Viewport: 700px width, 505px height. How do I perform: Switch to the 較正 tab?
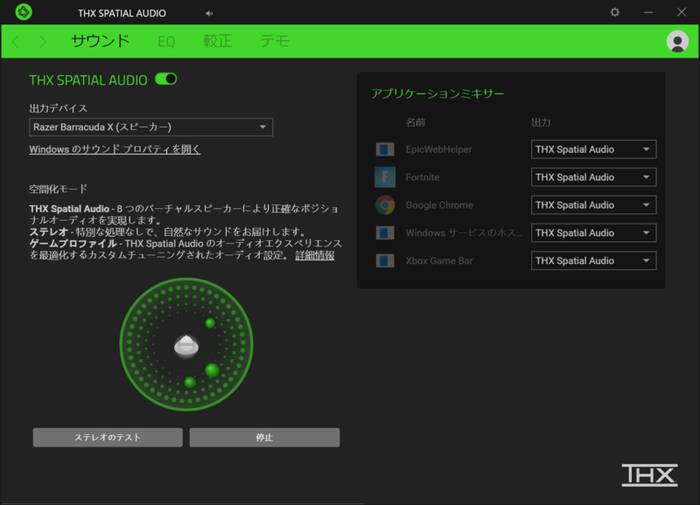[x=217, y=41]
